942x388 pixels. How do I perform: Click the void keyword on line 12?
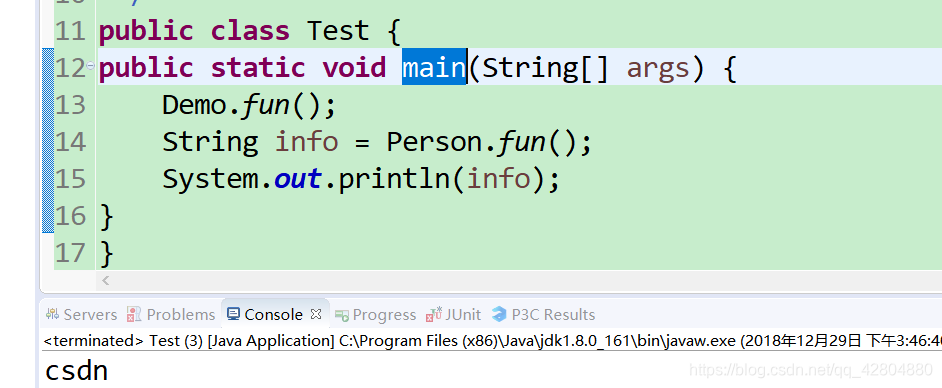[x=354, y=67]
